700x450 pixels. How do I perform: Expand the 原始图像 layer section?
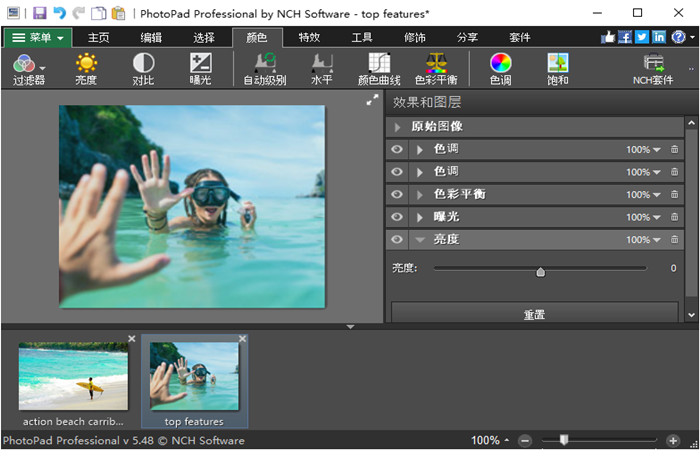click(398, 127)
